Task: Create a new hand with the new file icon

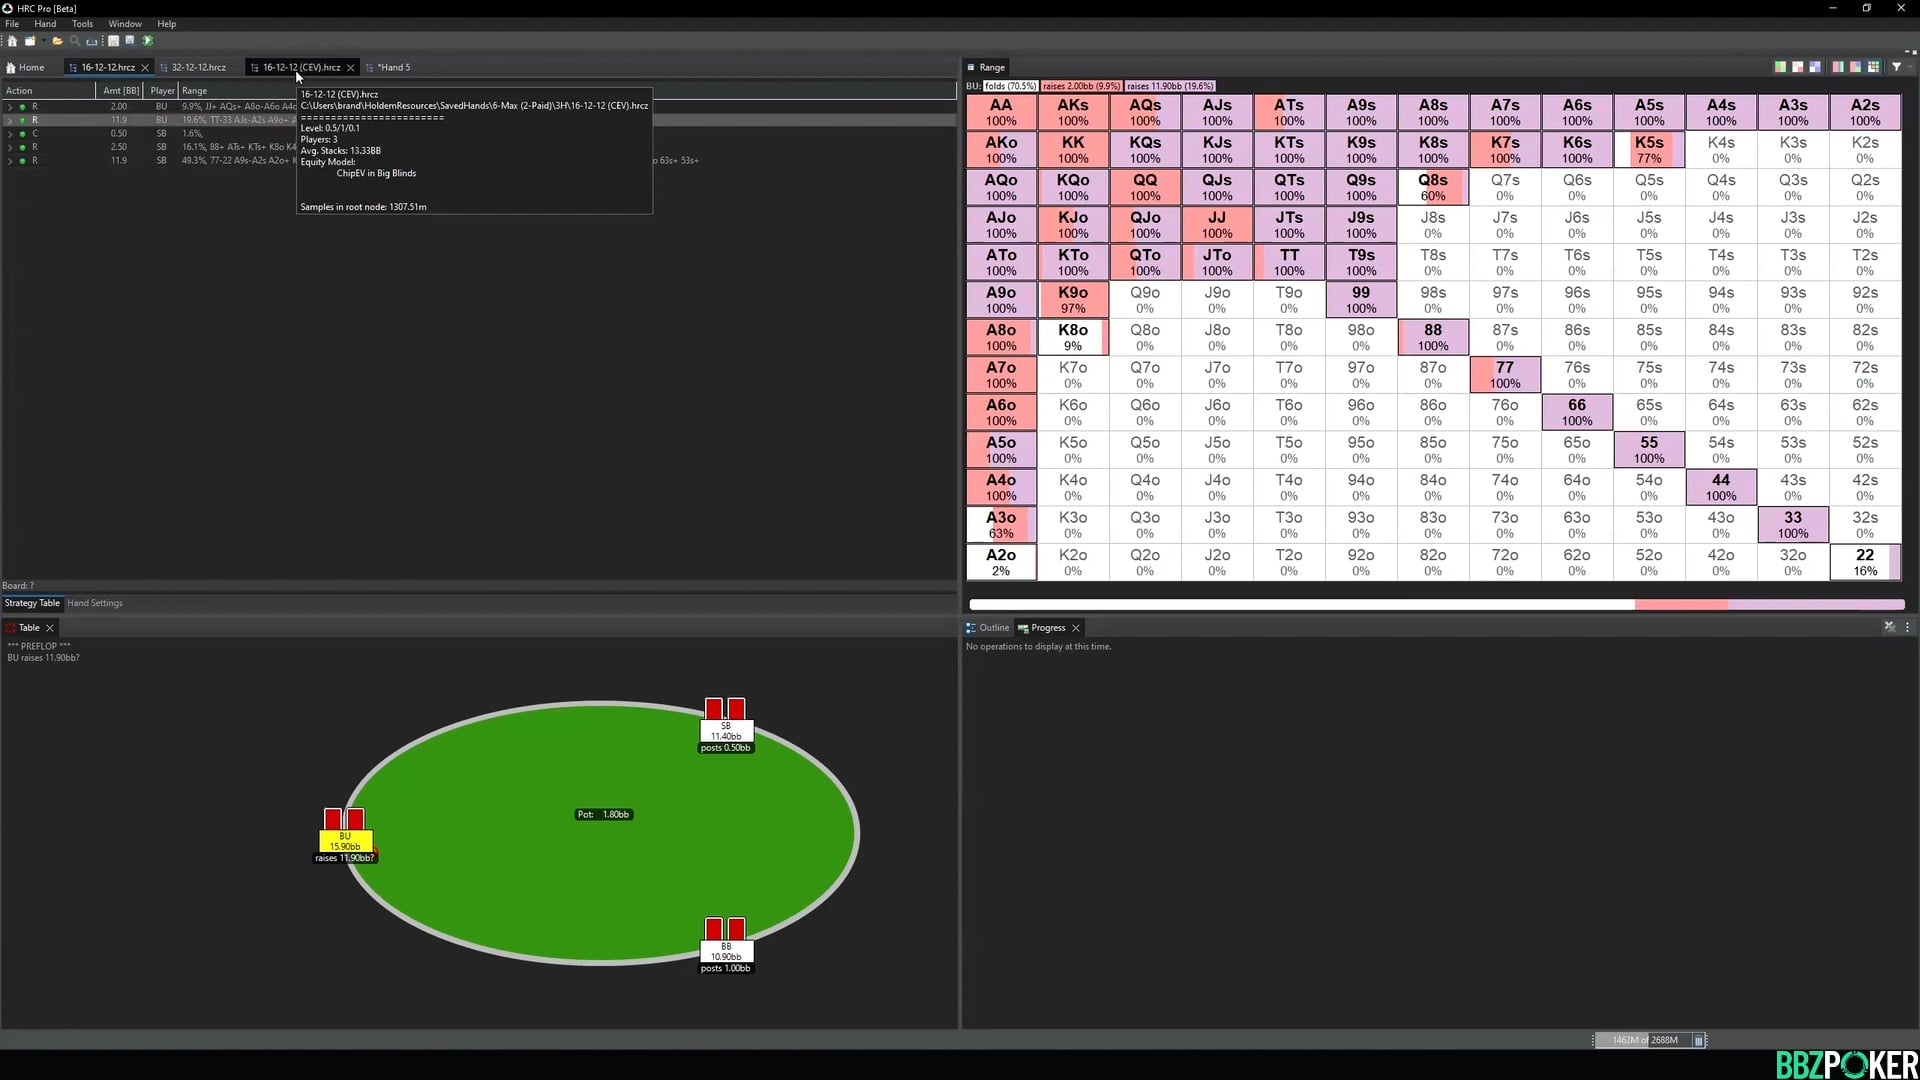Action: click(x=30, y=41)
